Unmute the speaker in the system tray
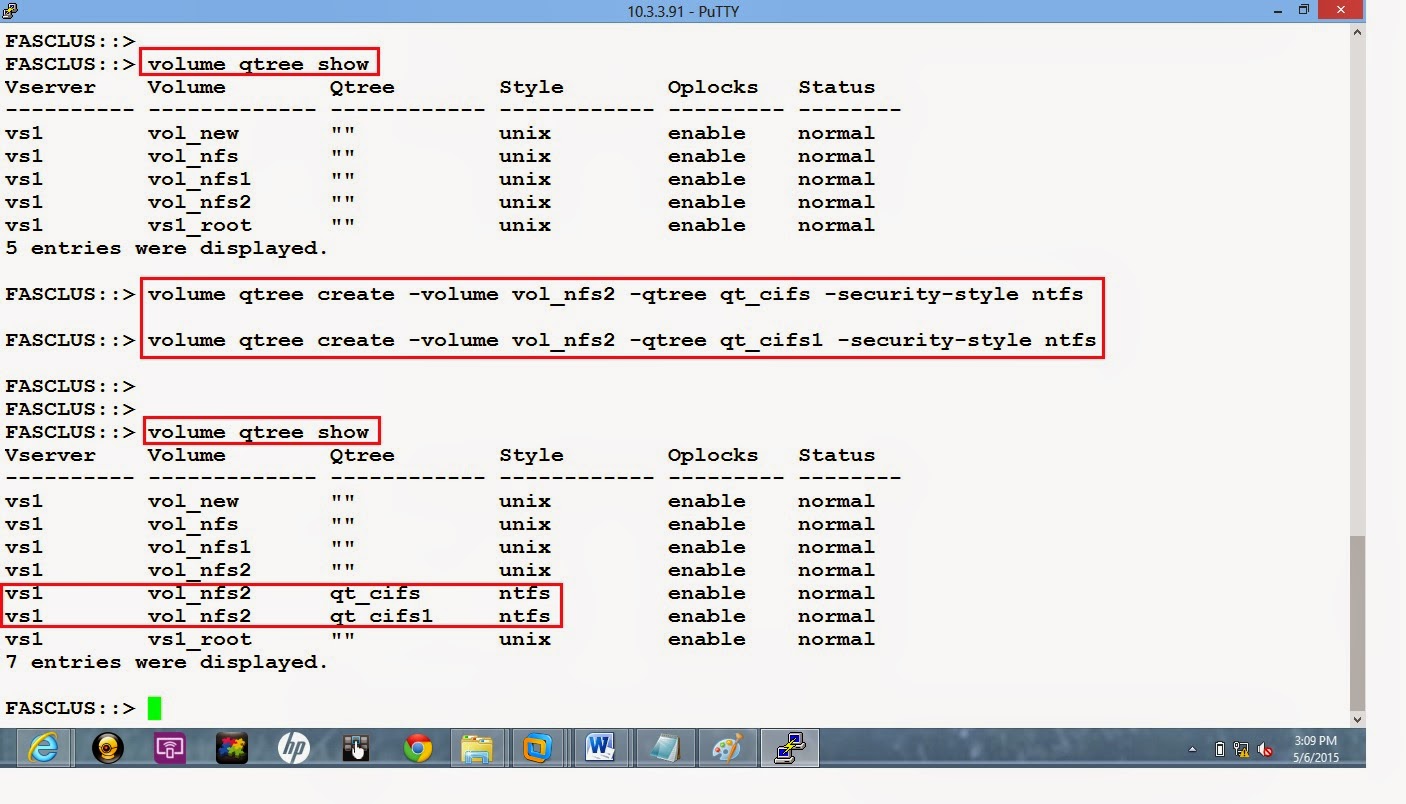Viewport: 1406px width, 804px height. click(1263, 747)
